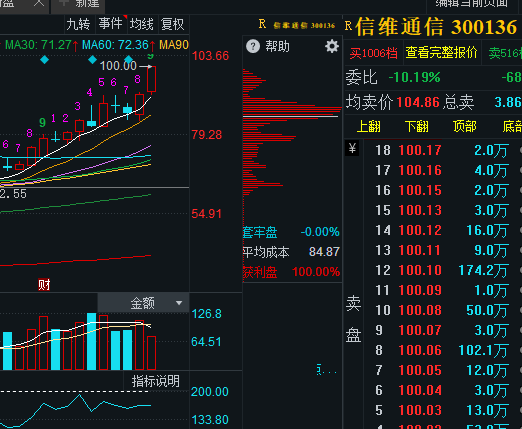
Task: Toggle the 均线 moving averages
Action: point(142,24)
